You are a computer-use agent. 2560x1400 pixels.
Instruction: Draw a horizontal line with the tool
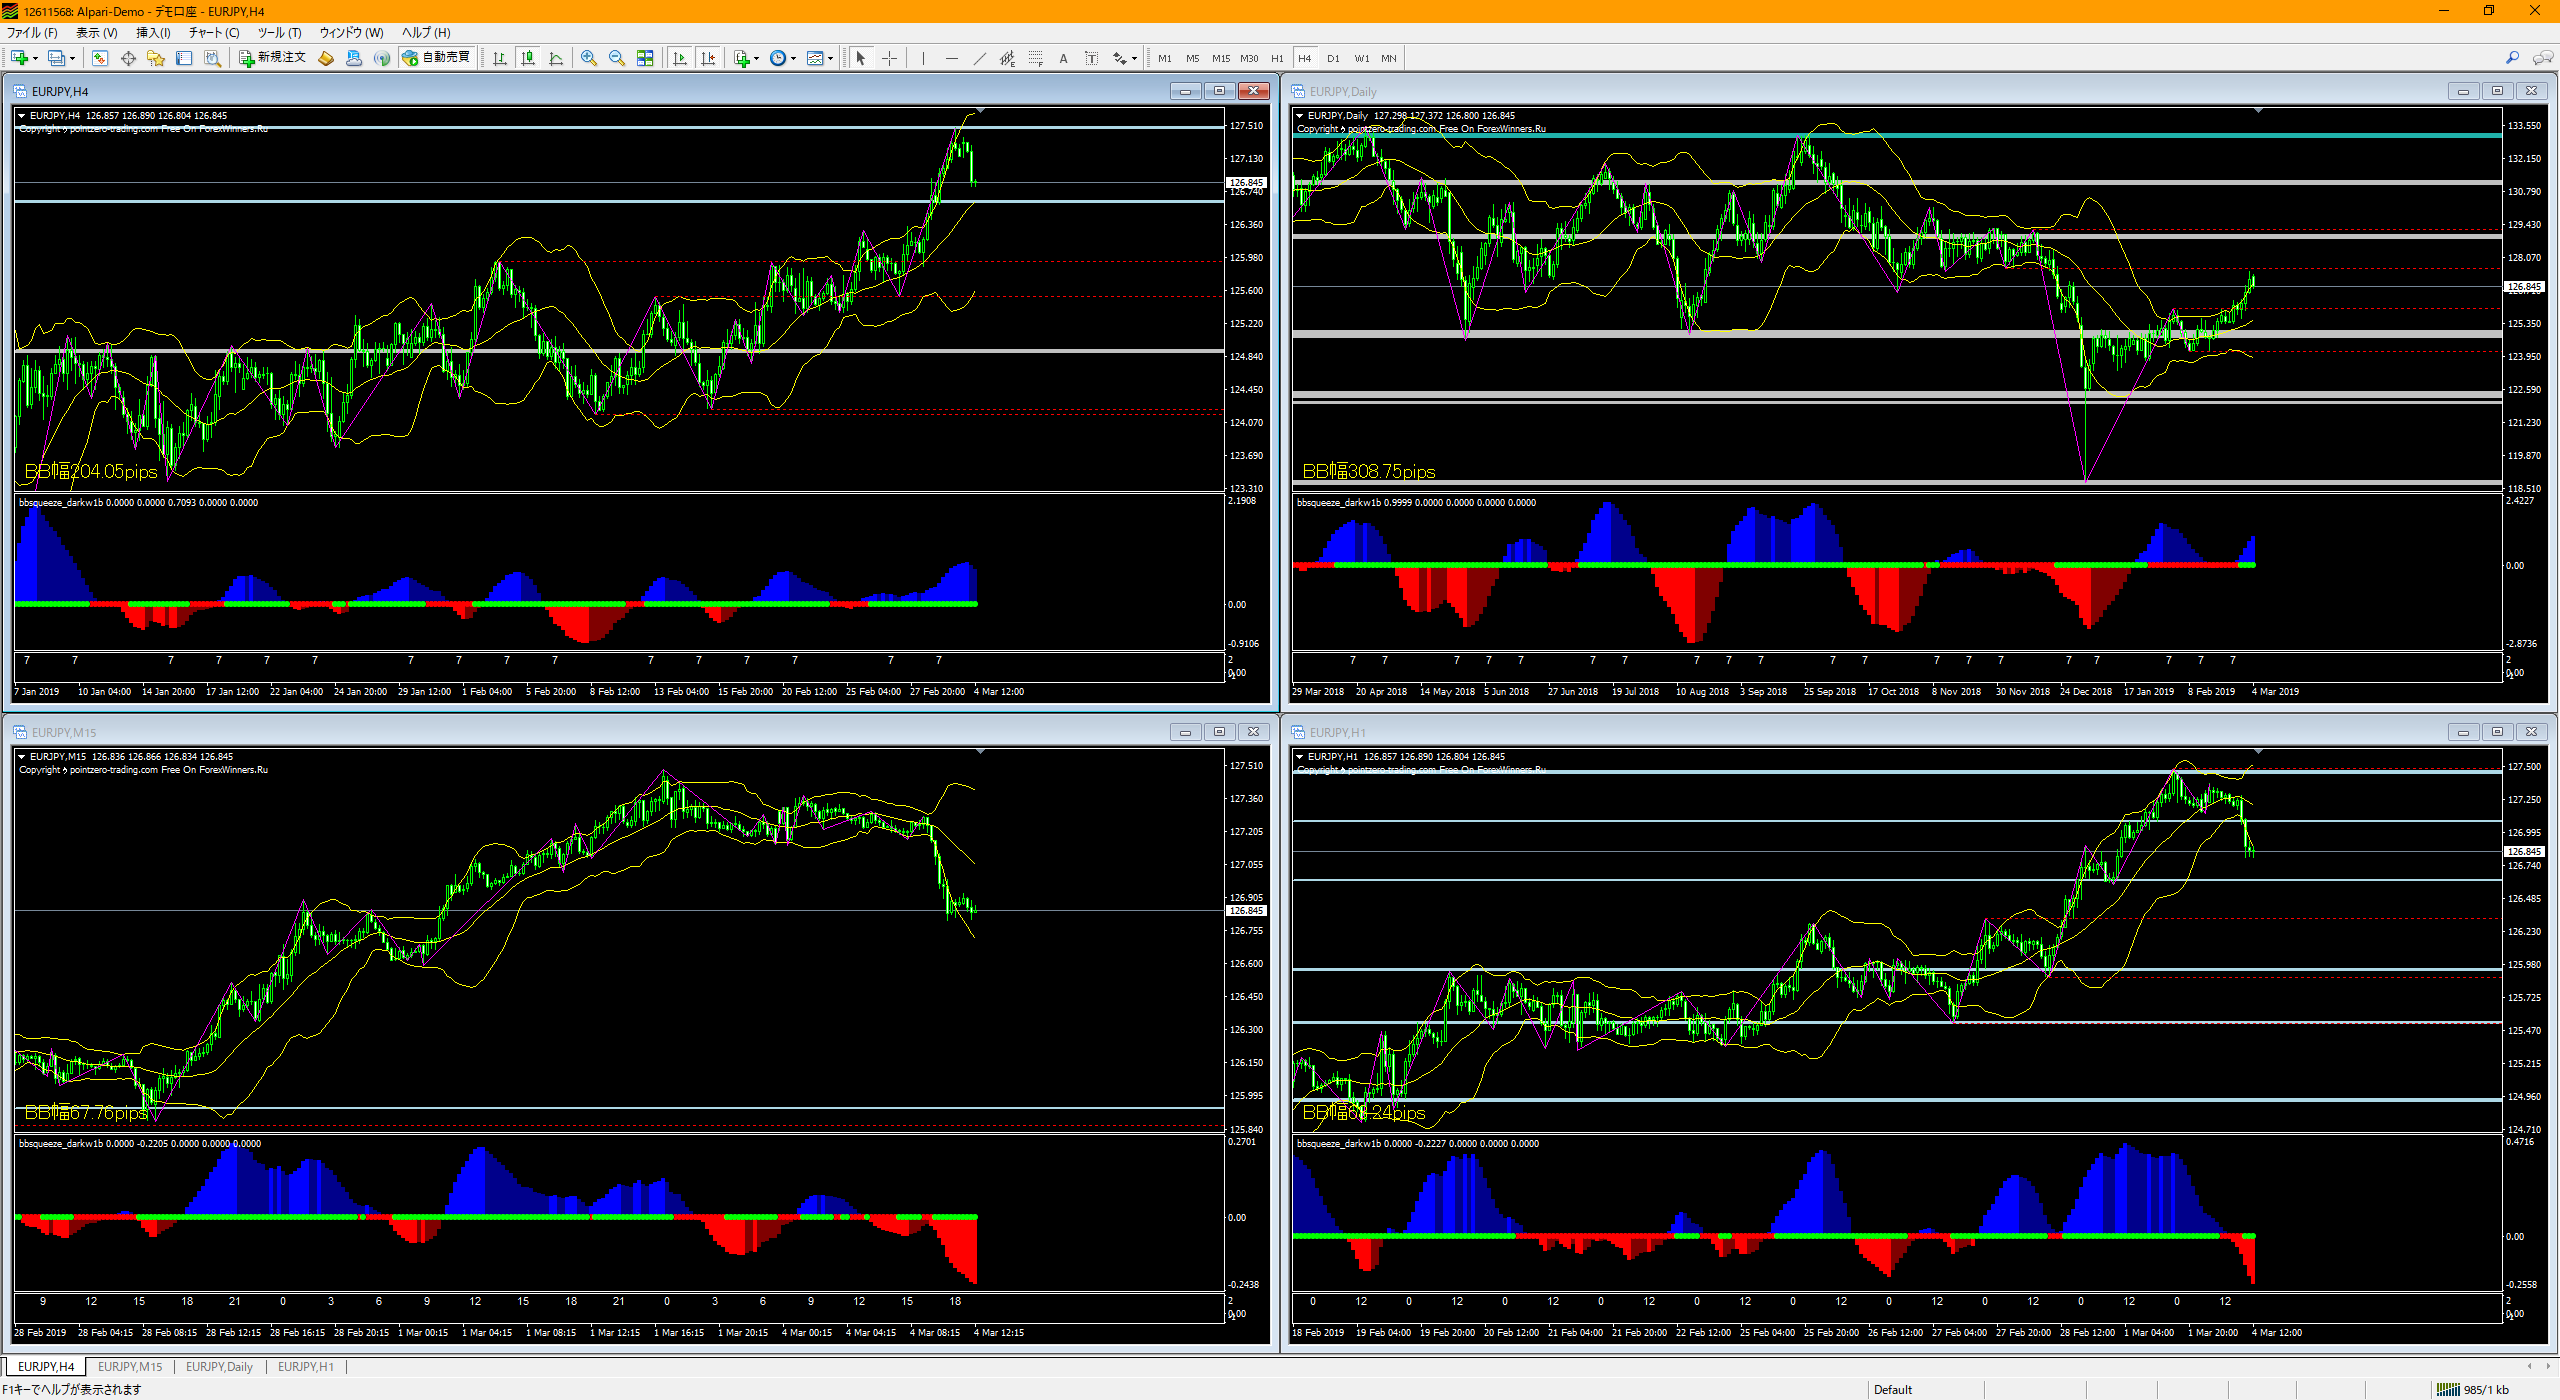coord(951,58)
